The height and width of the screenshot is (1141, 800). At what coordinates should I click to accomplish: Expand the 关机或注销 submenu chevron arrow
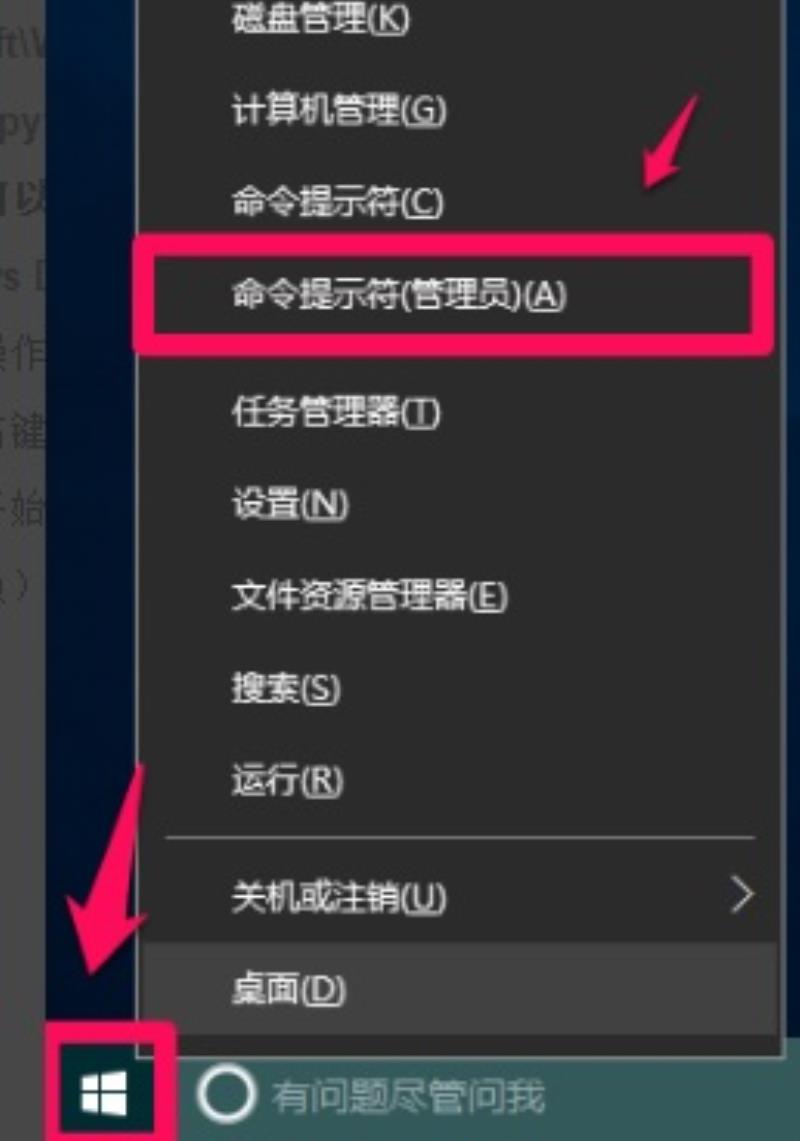[x=742, y=894]
